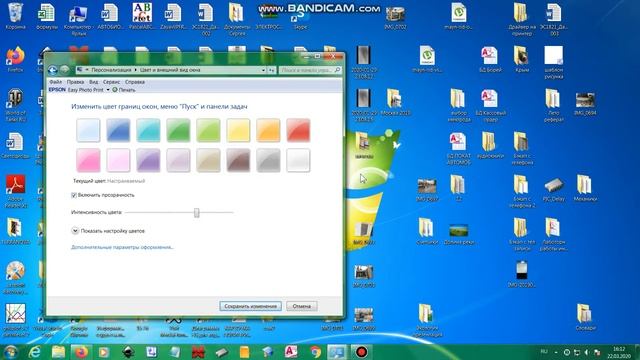Choose the teal color swatch
The image size is (640, 360).
point(148,130)
